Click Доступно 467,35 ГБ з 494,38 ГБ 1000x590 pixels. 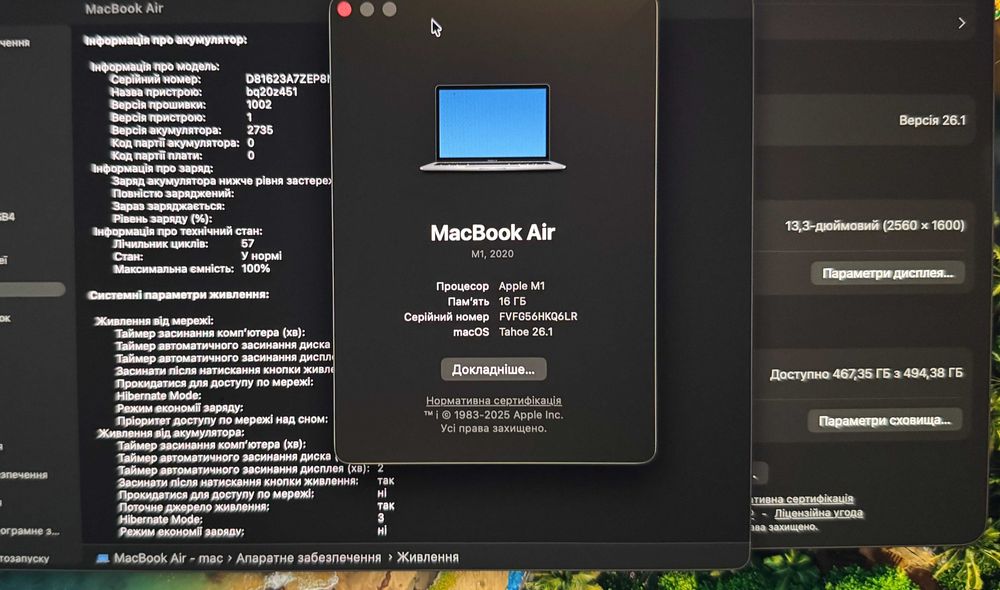[x=866, y=374]
